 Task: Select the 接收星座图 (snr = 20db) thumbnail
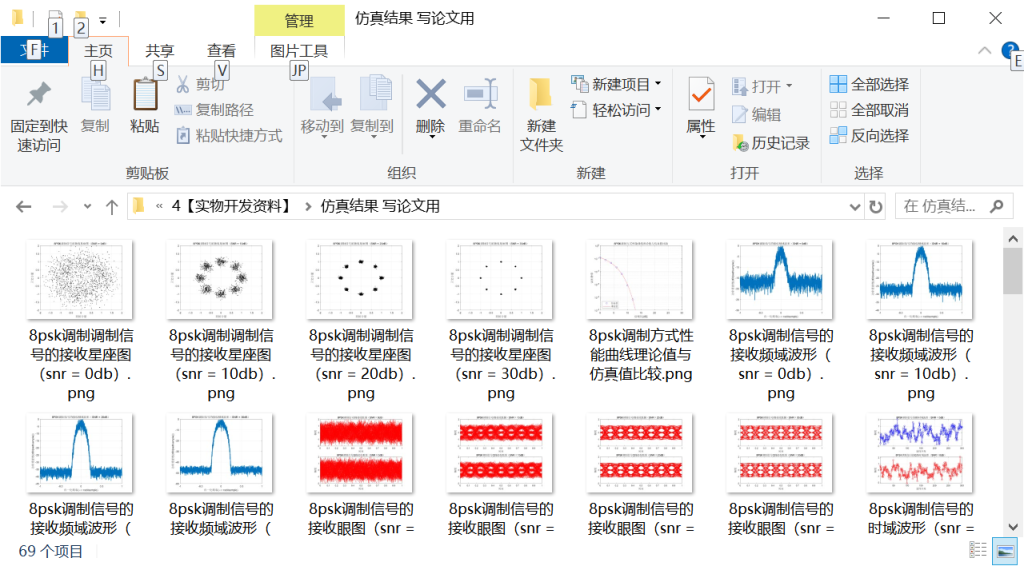point(359,279)
